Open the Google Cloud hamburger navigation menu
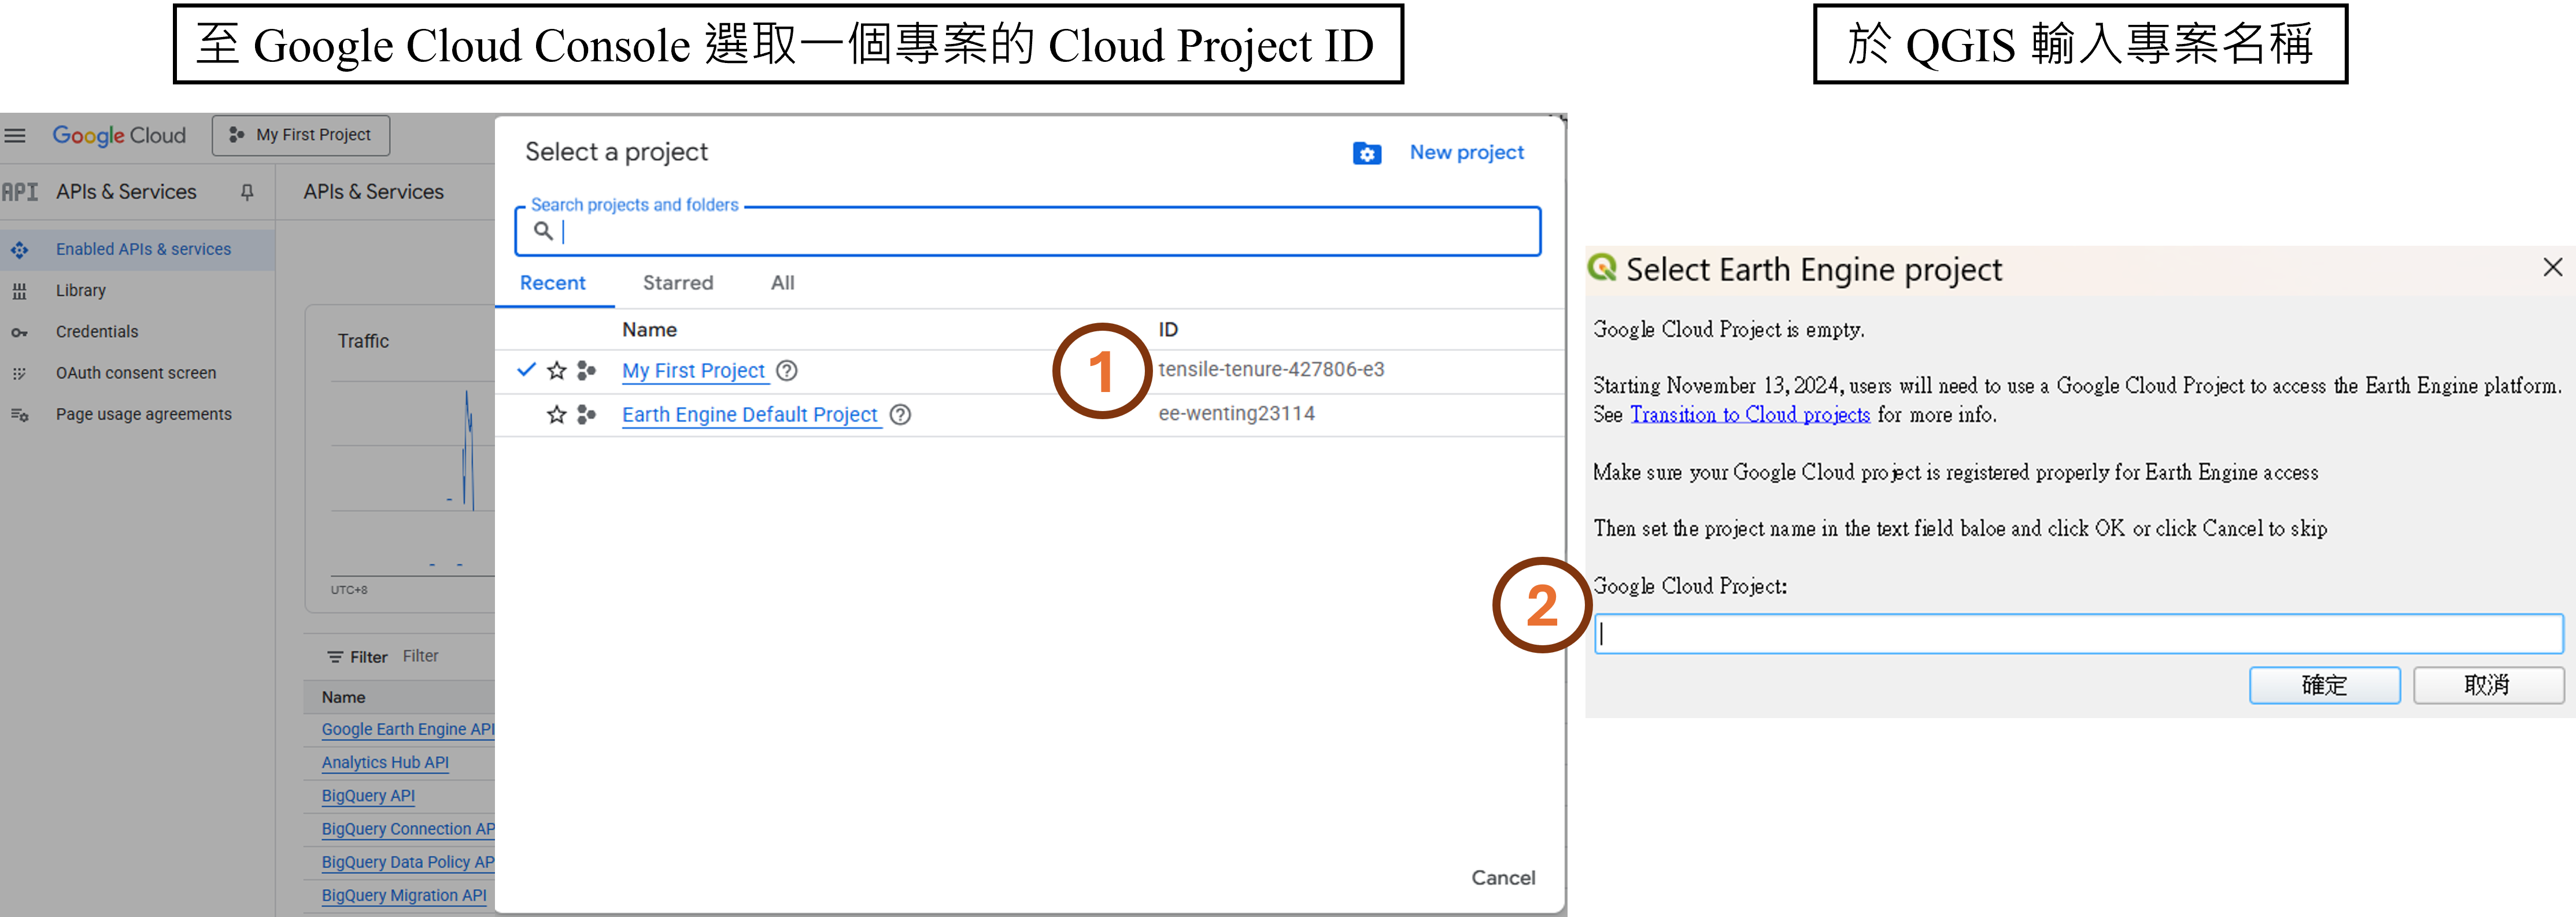 click(15, 135)
